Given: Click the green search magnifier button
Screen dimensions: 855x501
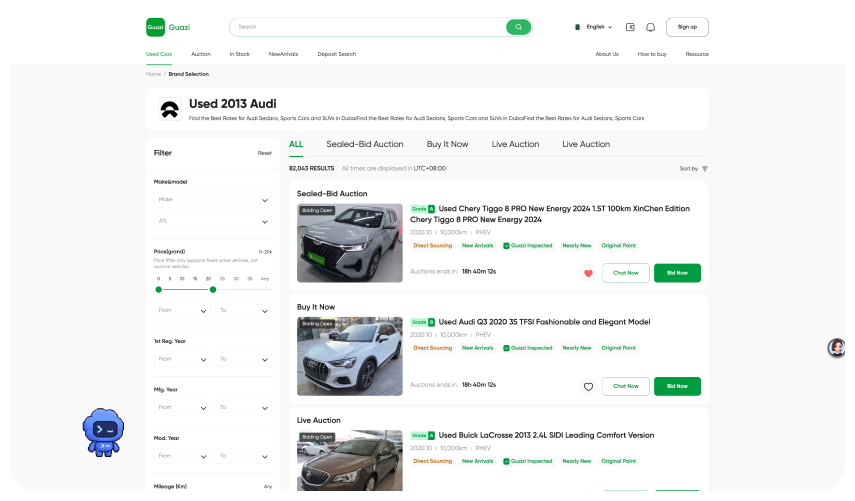Looking at the screenshot, I should (x=518, y=27).
